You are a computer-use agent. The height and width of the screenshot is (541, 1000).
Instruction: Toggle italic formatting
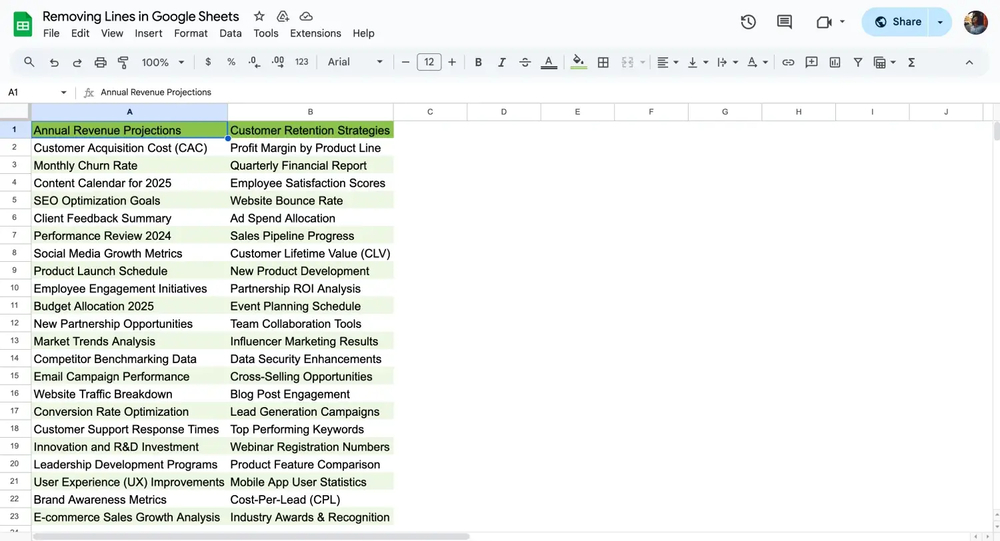click(x=502, y=62)
